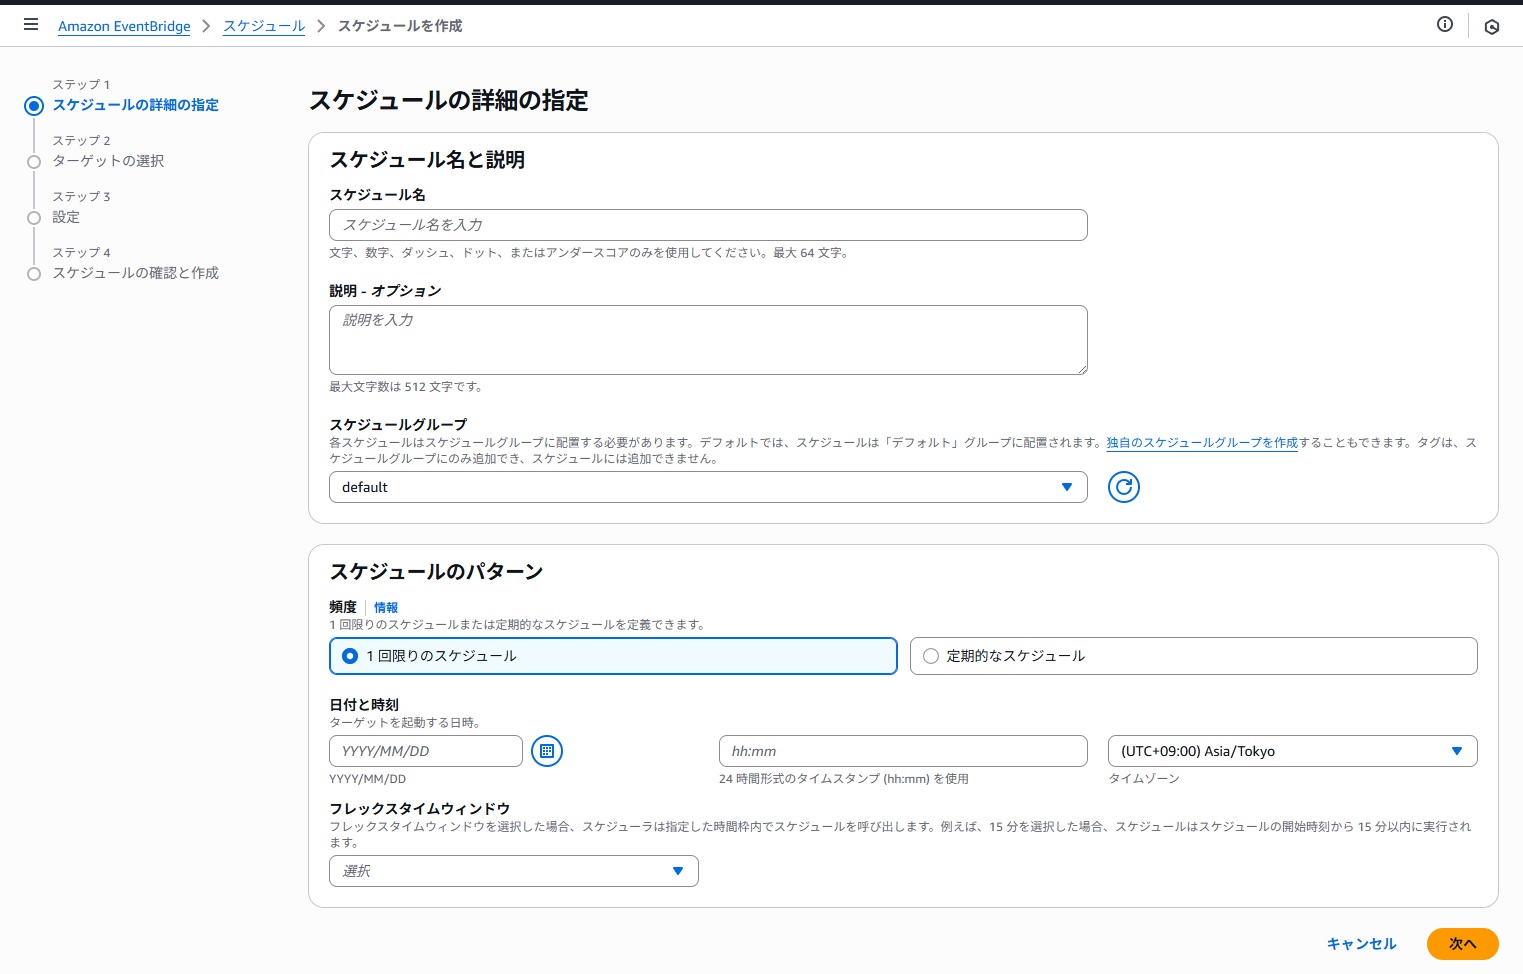This screenshot has width=1523, height=974.
Task: Open the calendar date picker
Action: click(546, 751)
